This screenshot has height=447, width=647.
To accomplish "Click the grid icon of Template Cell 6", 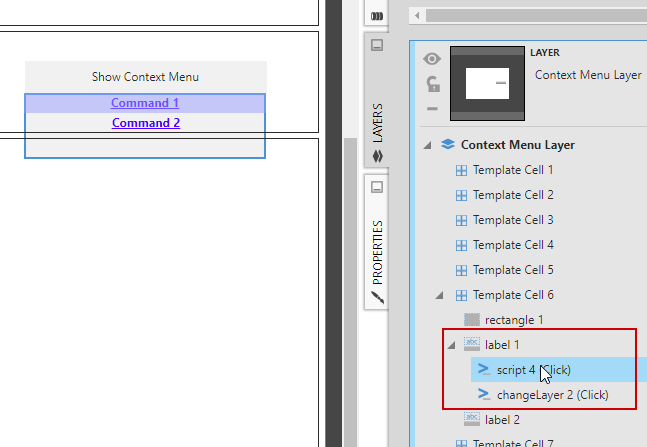I will click(461, 295).
